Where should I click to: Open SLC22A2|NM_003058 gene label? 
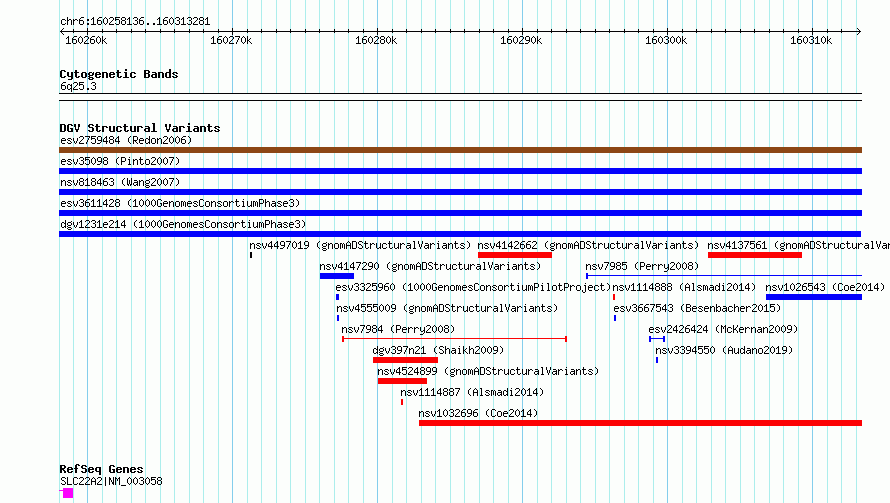coord(111,481)
